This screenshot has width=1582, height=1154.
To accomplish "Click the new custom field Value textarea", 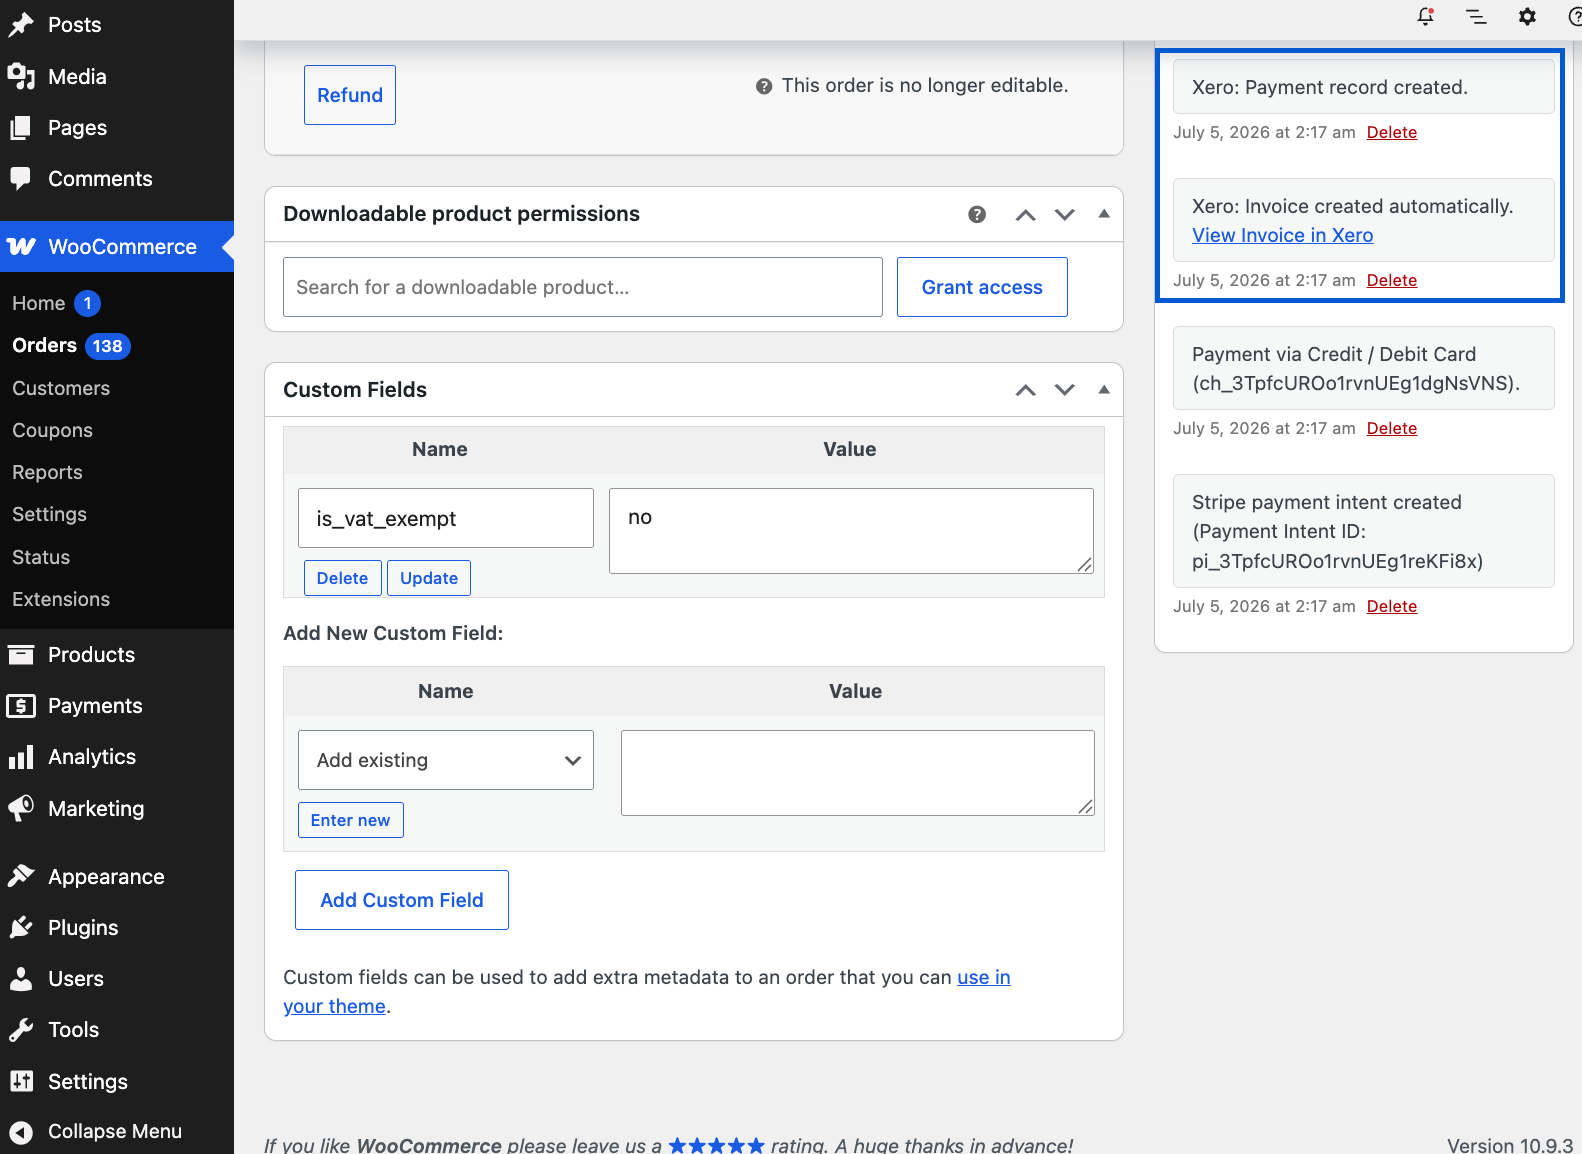I will point(858,773).
